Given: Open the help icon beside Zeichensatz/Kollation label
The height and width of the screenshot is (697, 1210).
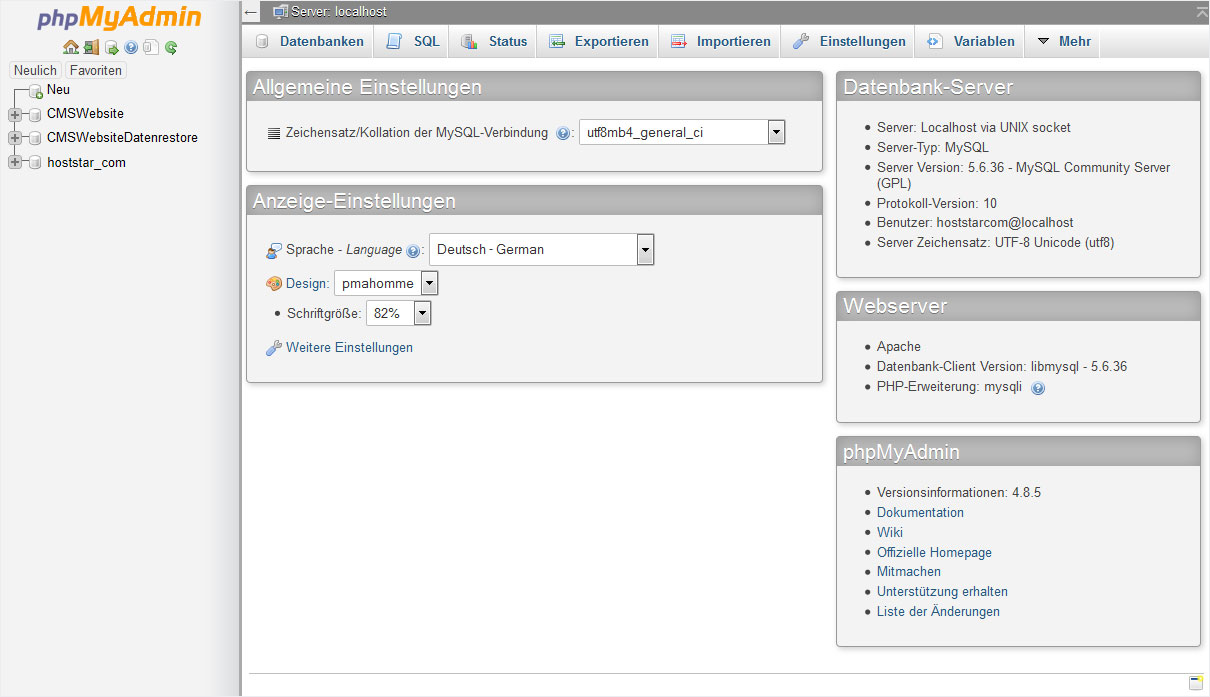Looking at the screenshot, I should pyautogui.click(x=563, y=133).
